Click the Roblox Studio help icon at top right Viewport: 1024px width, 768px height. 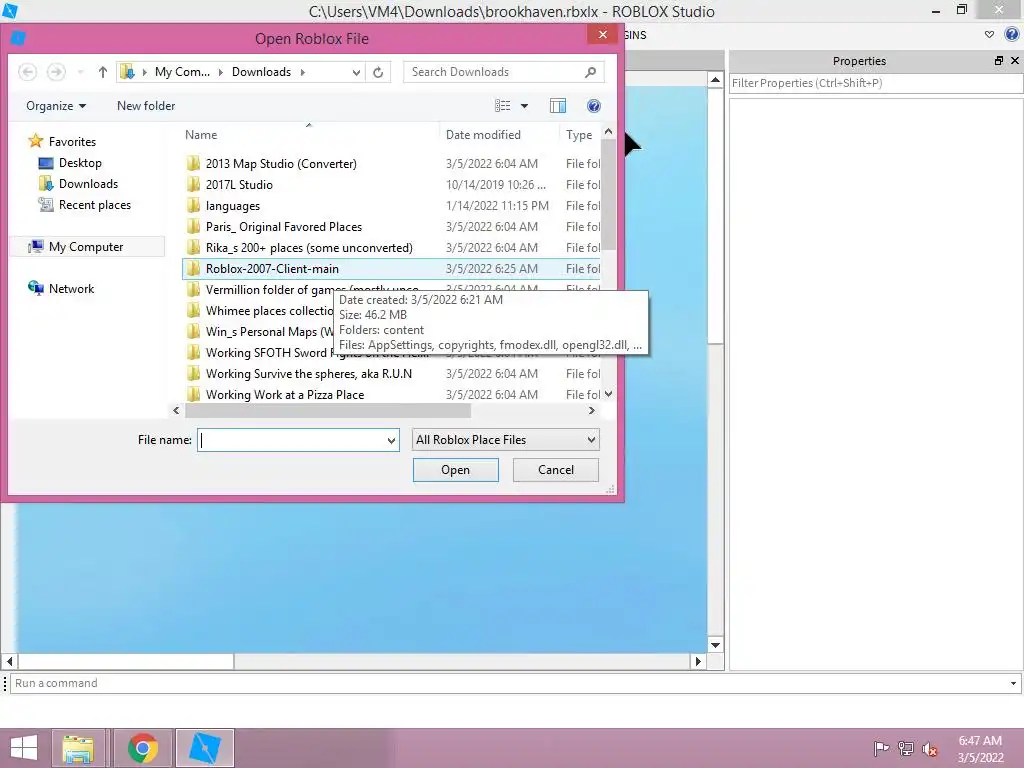click(x=1012, y=35)
